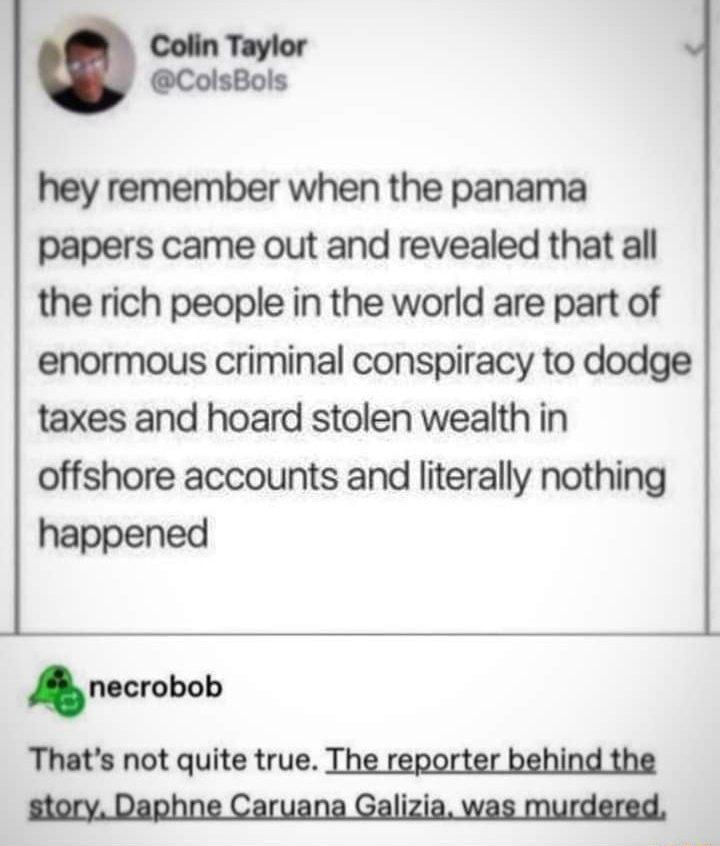Click 'hey remember when the panama' line
Viewport: 720px width, 846px height.
[x=312, y=189]
